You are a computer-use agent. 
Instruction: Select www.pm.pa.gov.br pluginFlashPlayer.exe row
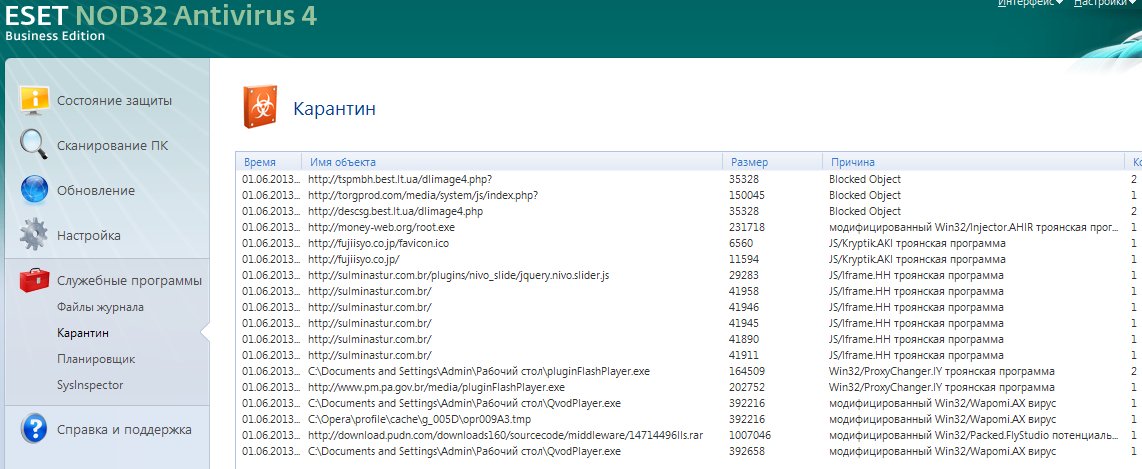(689, 387)
